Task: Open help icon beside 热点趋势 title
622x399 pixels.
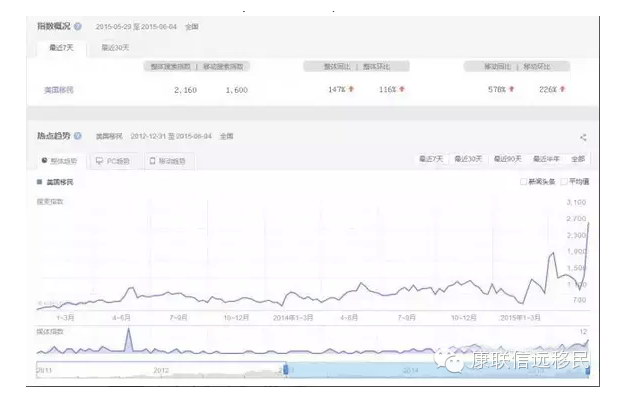Action: tap(78, 136)
